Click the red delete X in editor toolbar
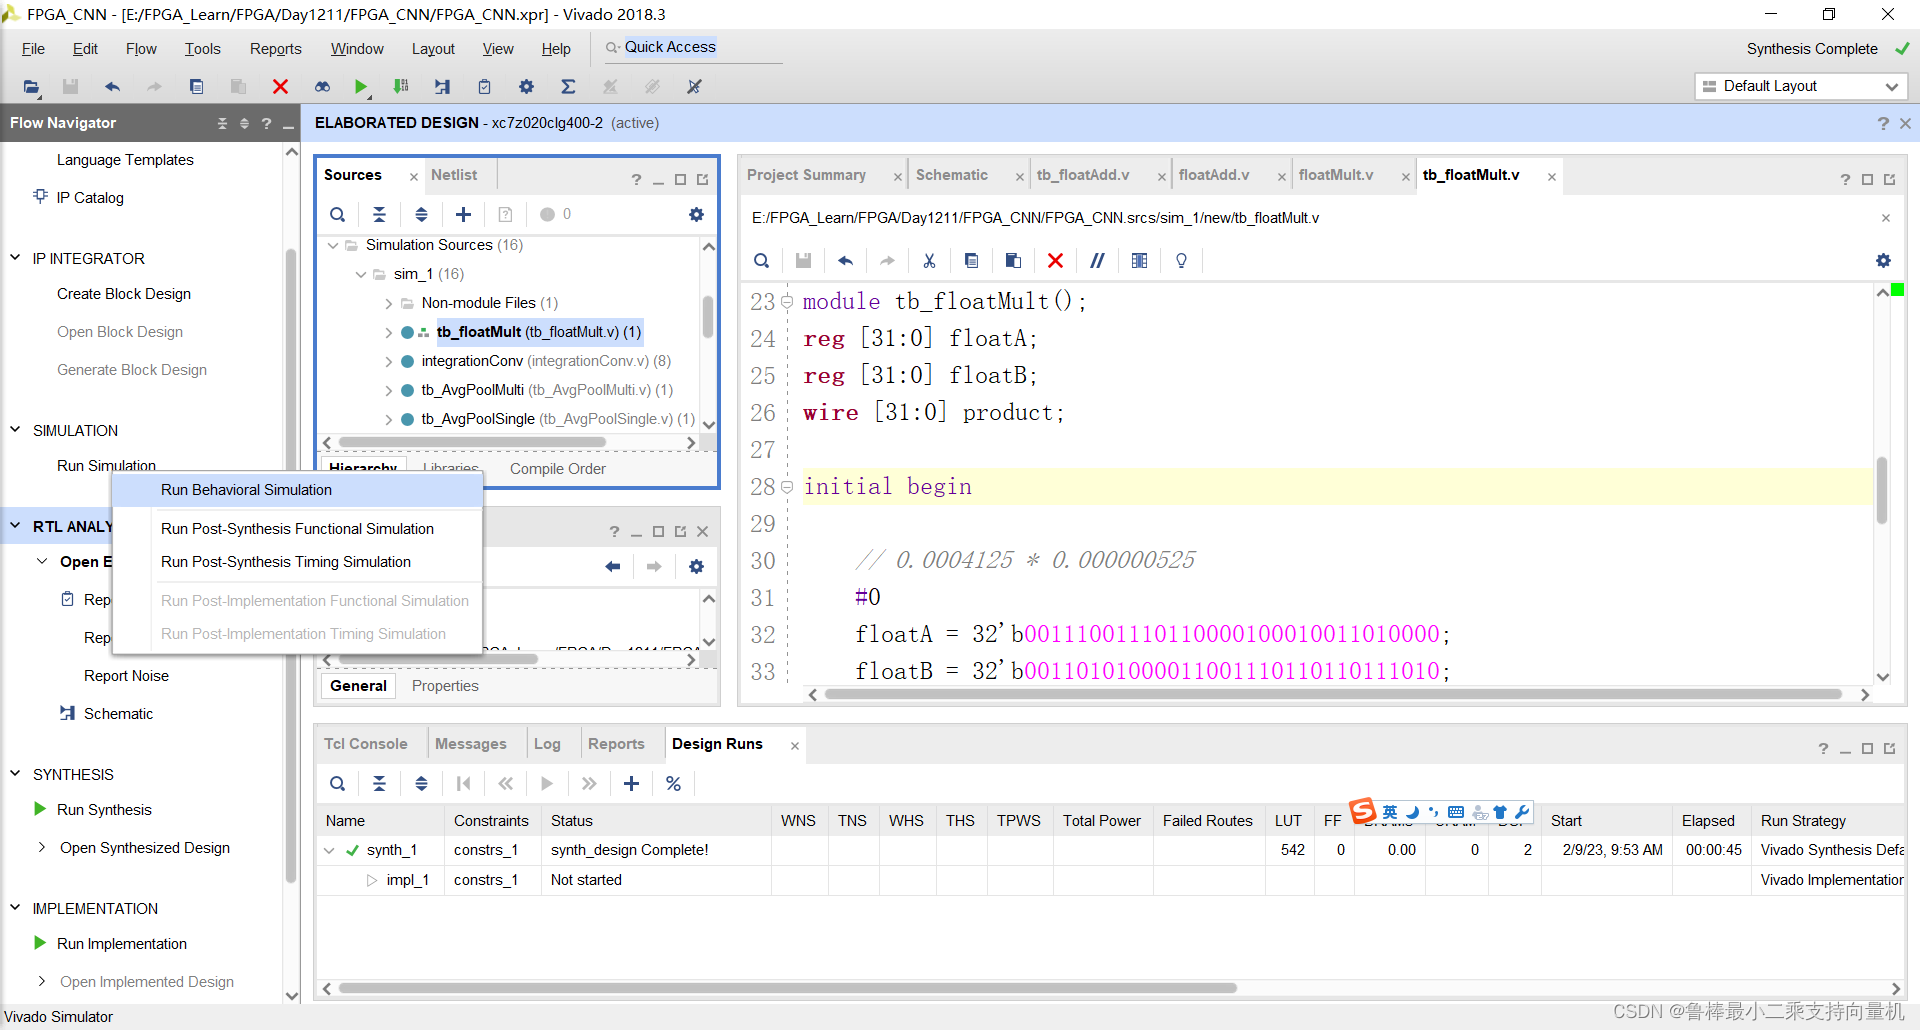Viewport: 1920px width, 1030px height. [x=1055, y=261]
